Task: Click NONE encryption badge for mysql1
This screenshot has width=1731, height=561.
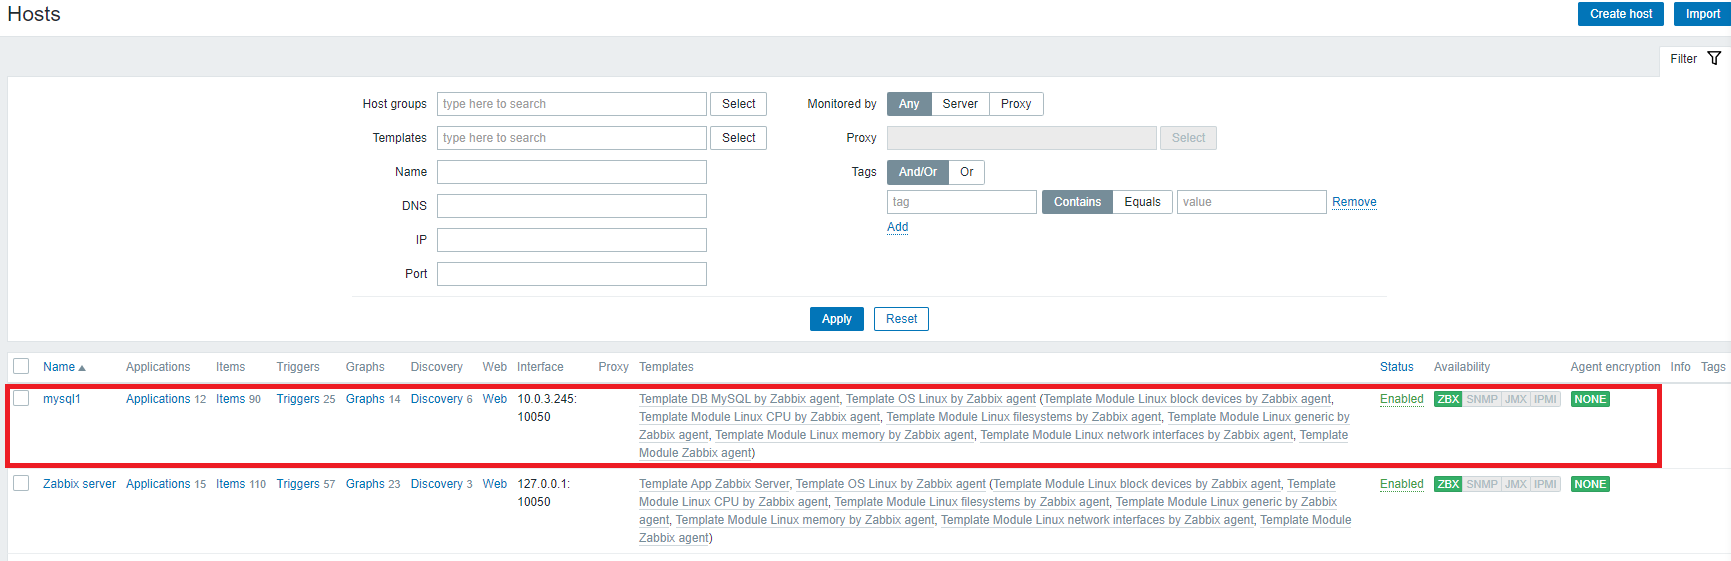Action: 1590,399
